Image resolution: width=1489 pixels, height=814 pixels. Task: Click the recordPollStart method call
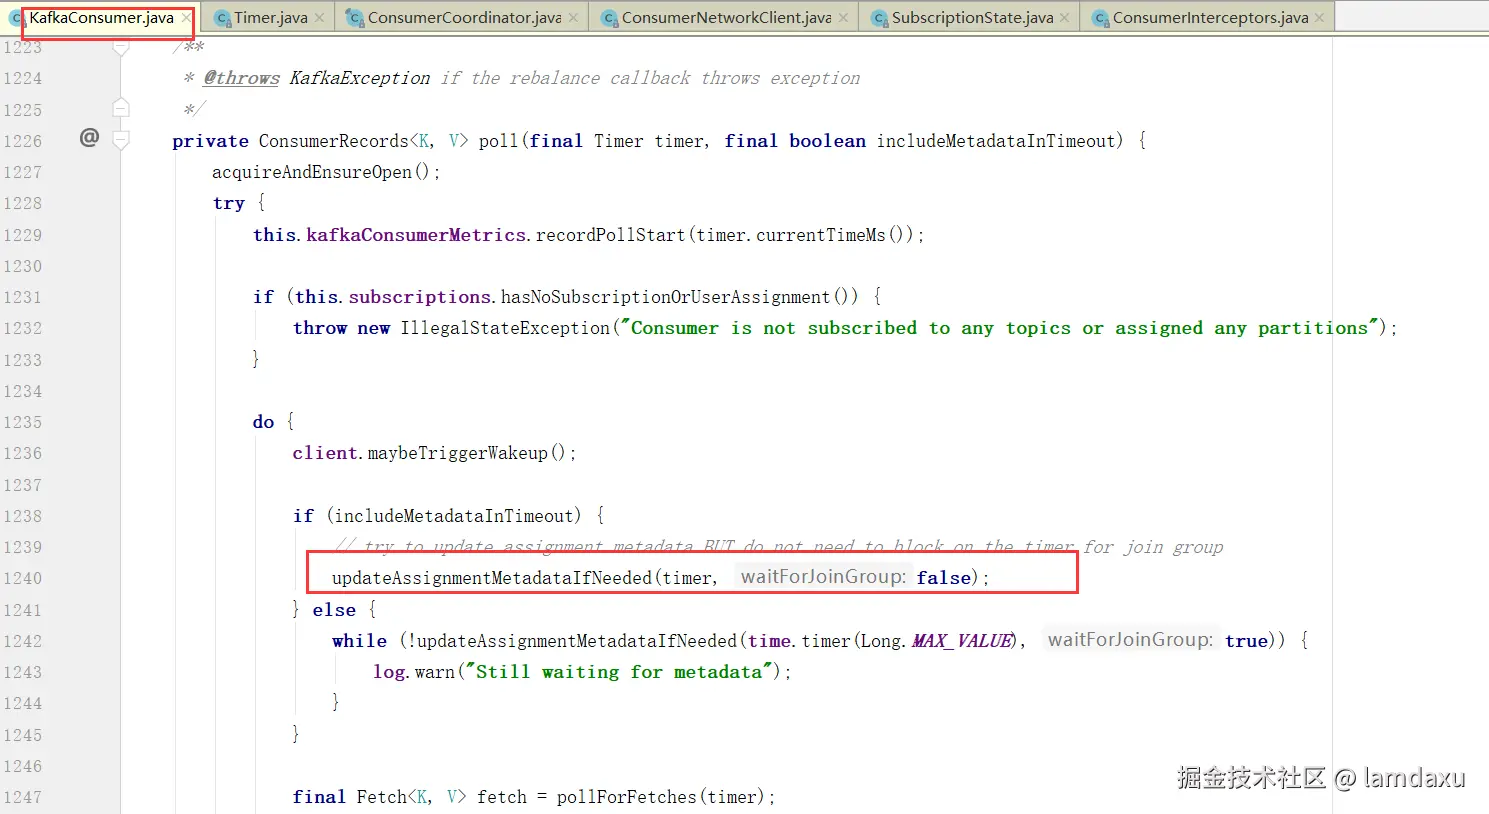[x=611, y=235]
